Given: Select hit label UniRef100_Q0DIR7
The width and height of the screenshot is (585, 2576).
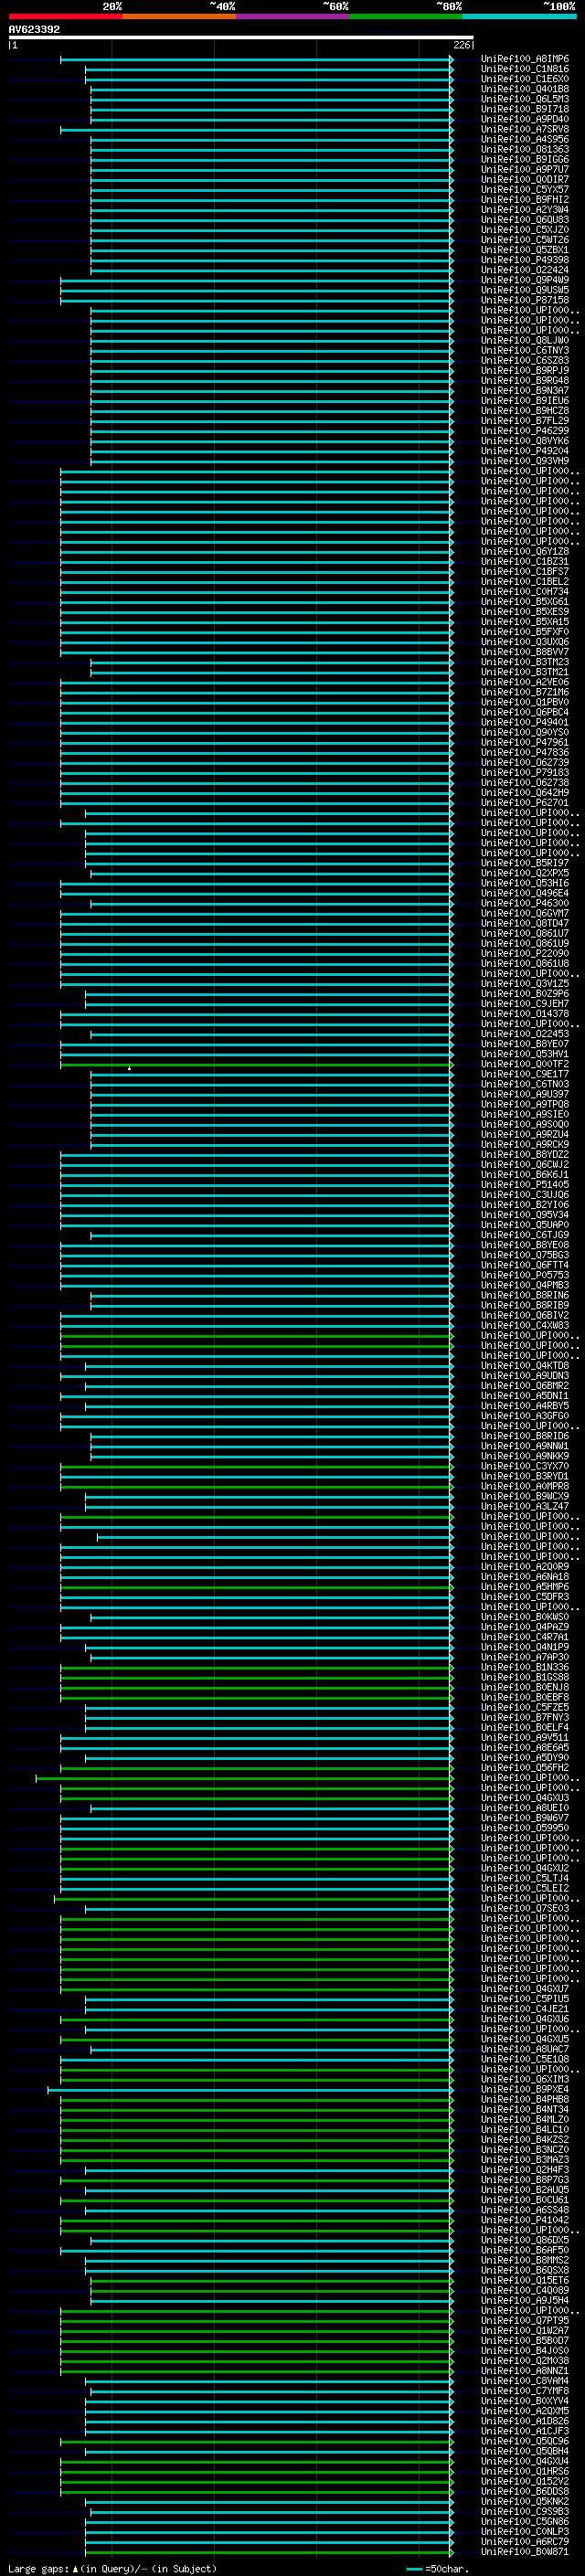Looking at the screenshot, I should click(524, 180).
